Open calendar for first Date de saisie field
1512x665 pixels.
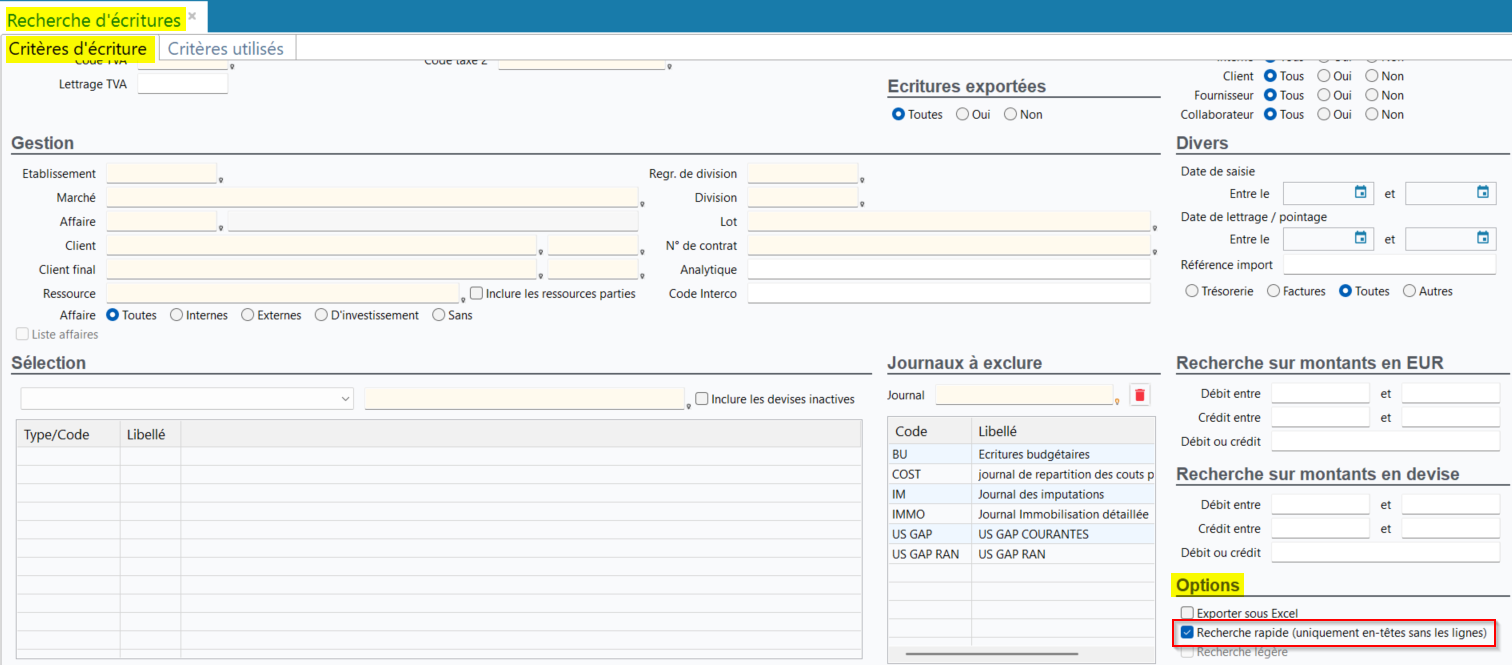1360,192
